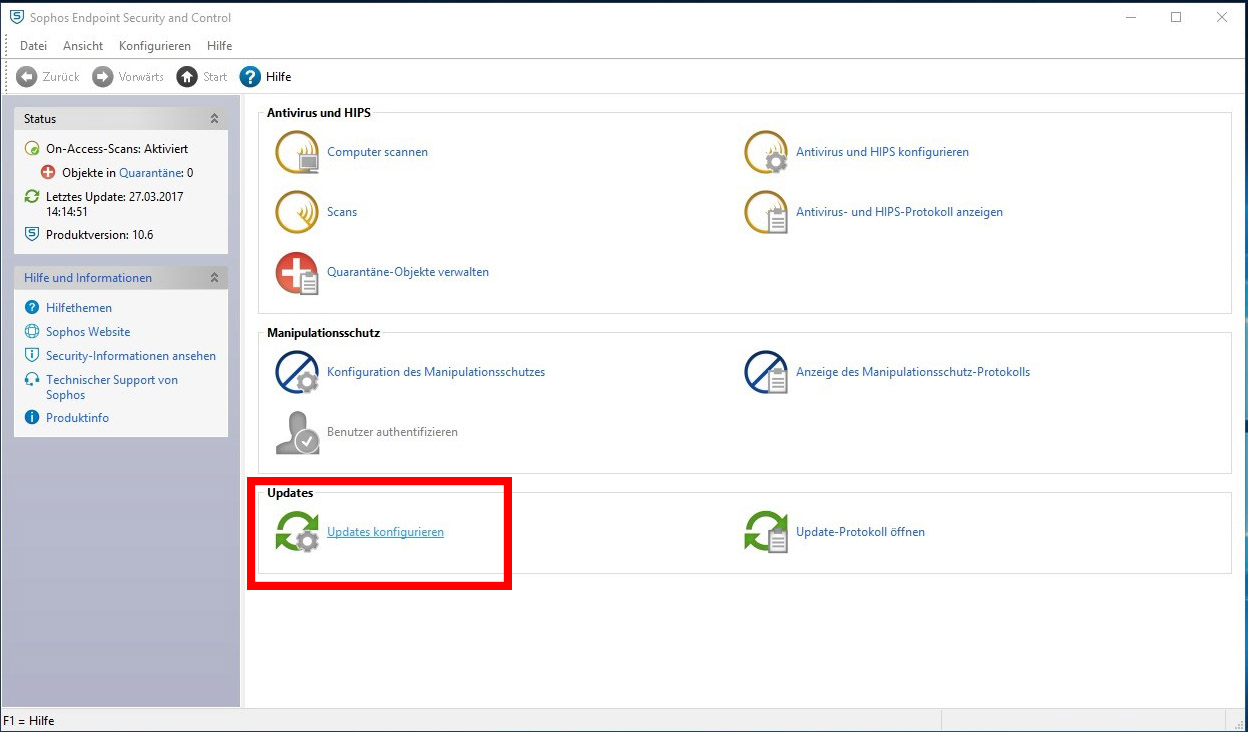Open Antivirus- und HIPS-Protokoll anzeigen link
The height and width of the screenshot is (732, 1248).
click(899, 212)
